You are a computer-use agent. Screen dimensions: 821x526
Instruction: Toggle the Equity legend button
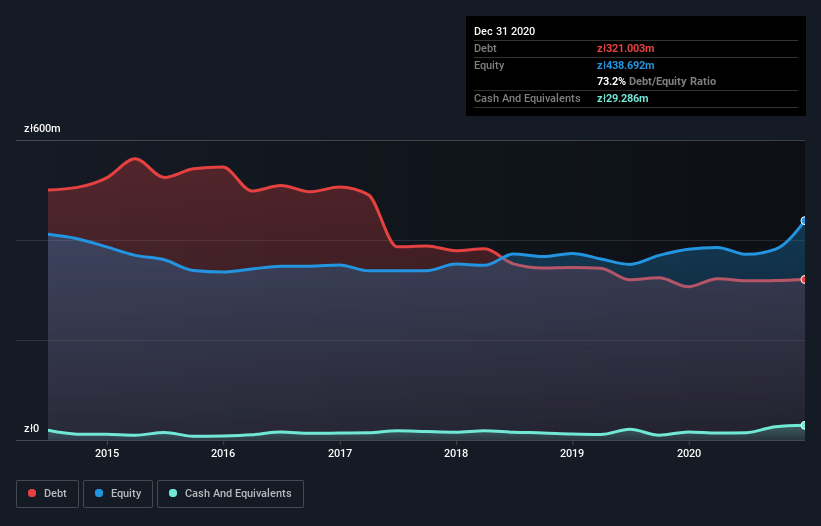[x=118, y=494]
